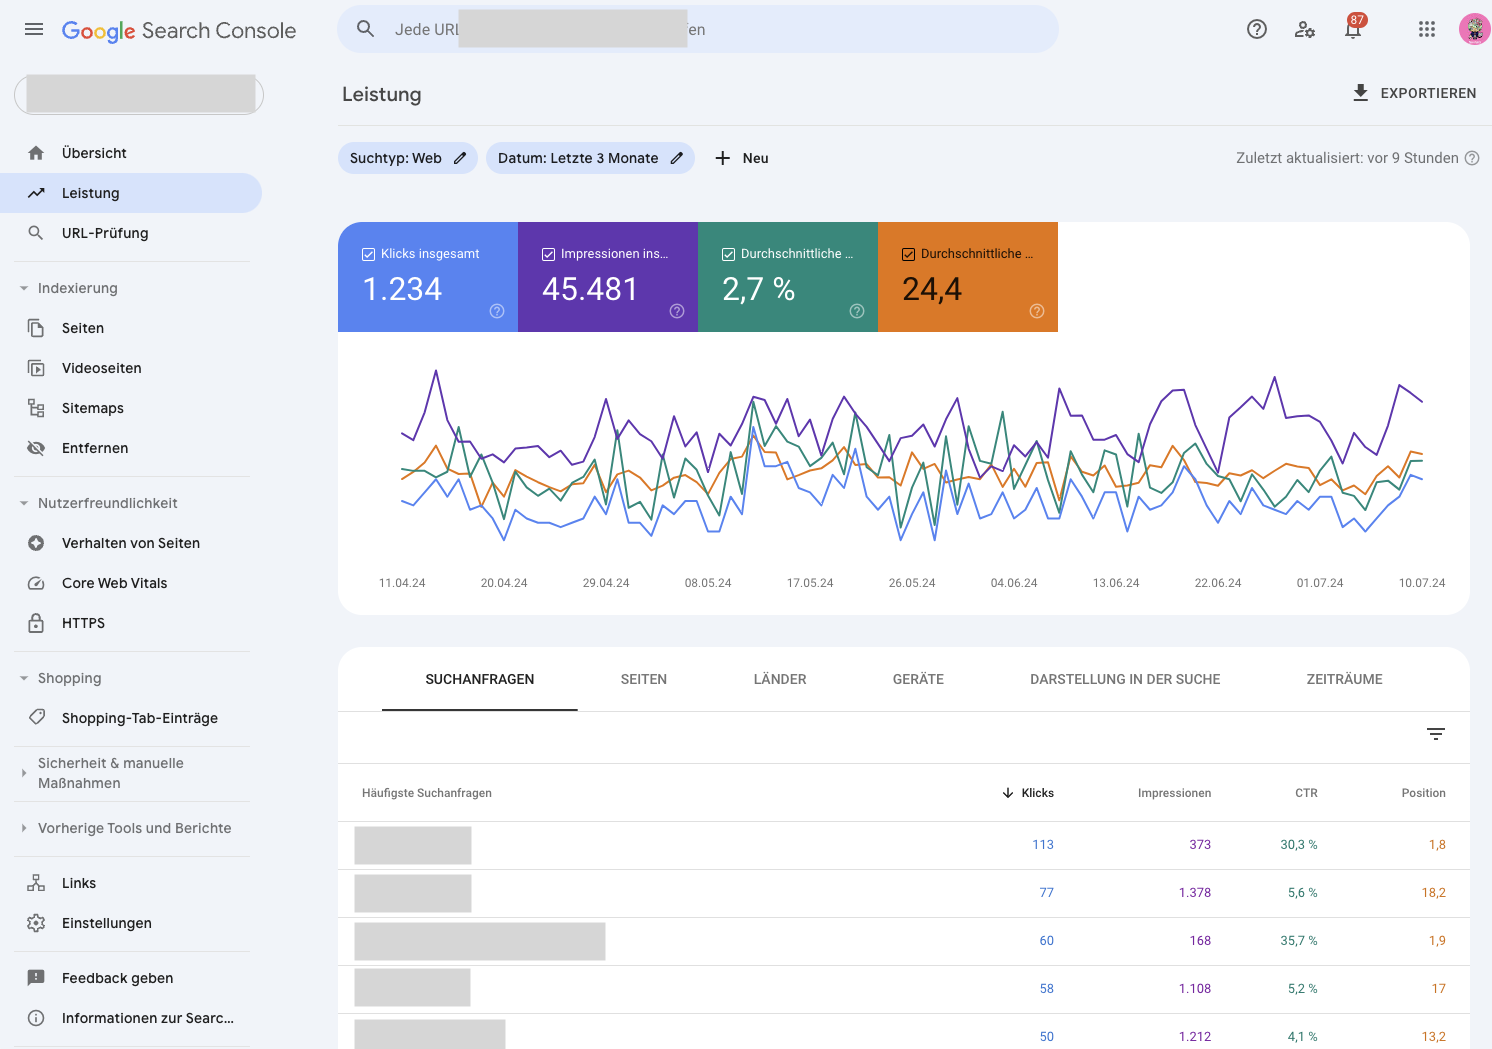The width and height of the screenshot is (1492, 1049).
Task: Open the notifications bell
Action: [x=1353, y=30]
